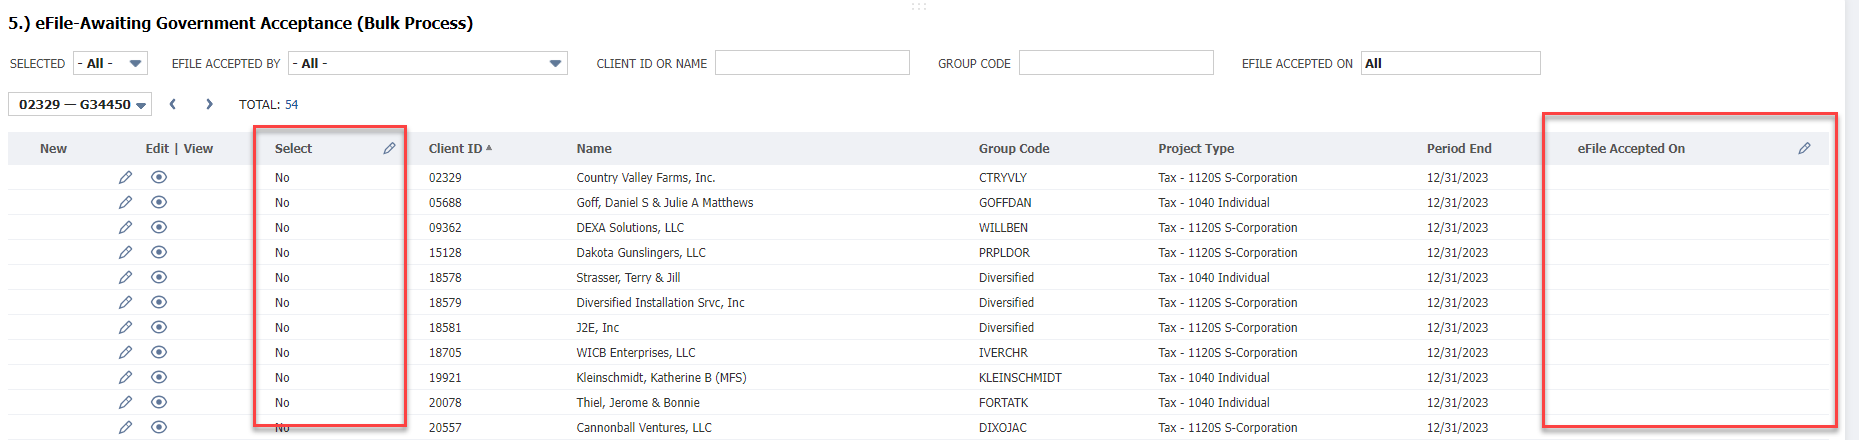This screenshot has width=1859, height=440.
Task: Click Period End for Country Valley Farms
Action: click(x=1457, y=177)
